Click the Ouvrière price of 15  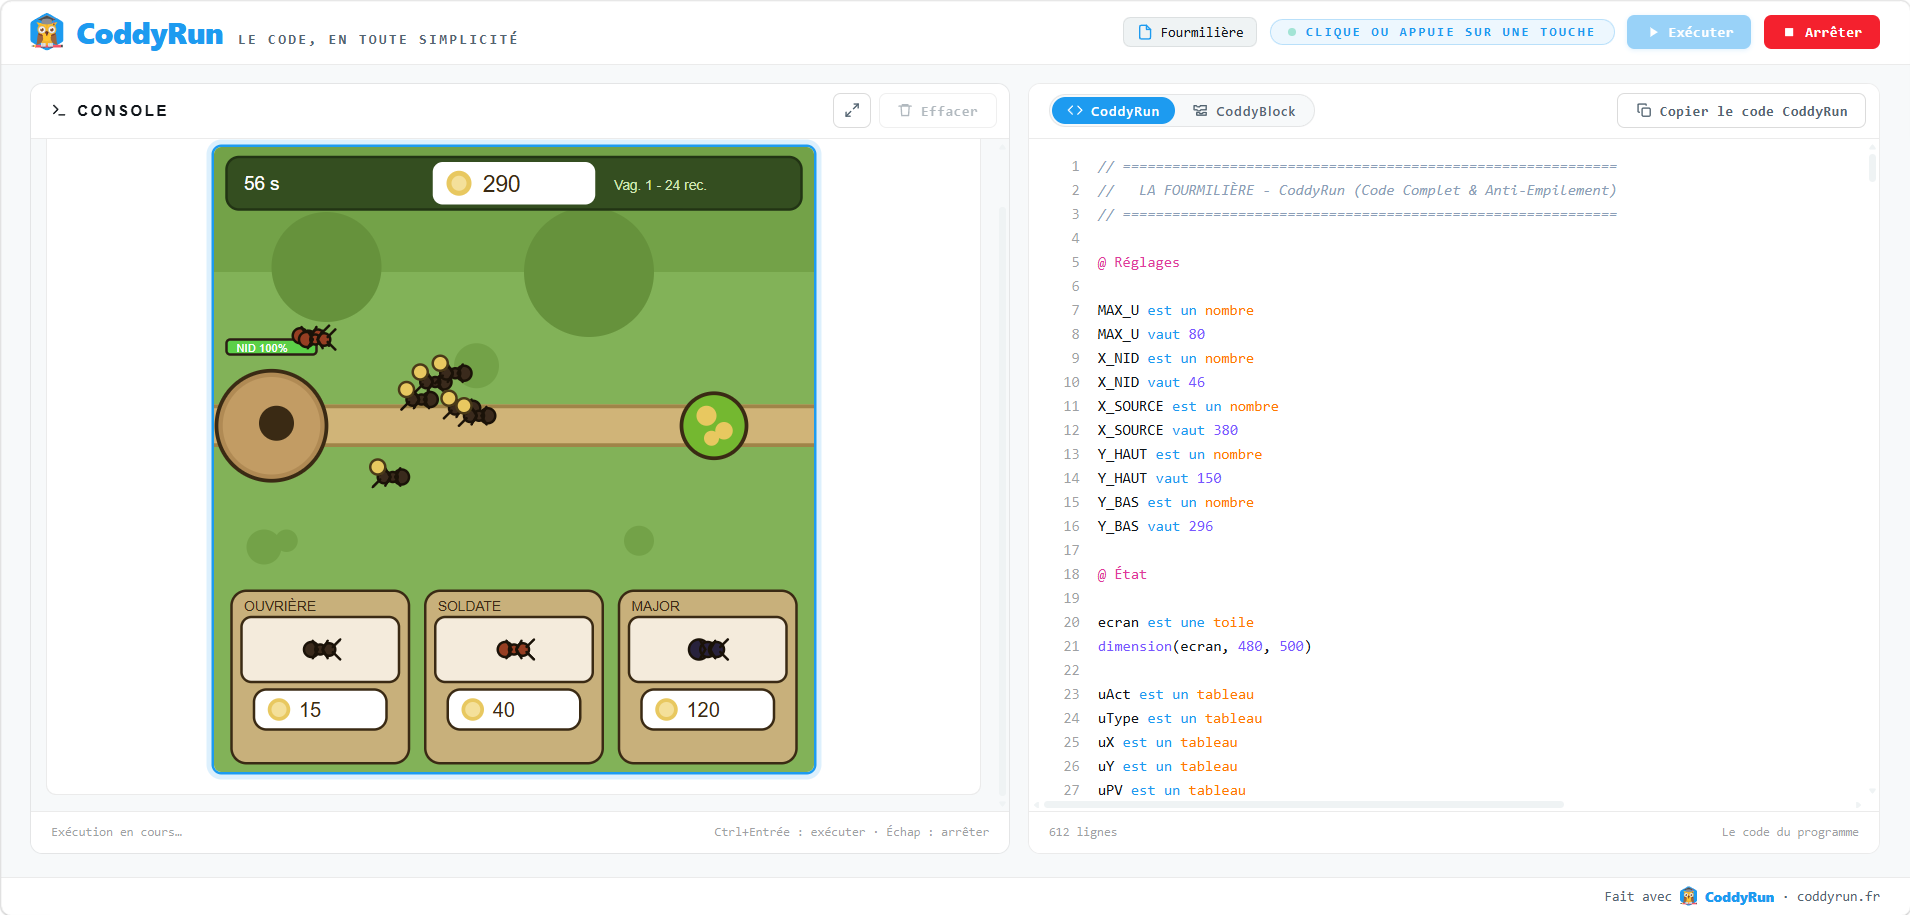[320, 709]
